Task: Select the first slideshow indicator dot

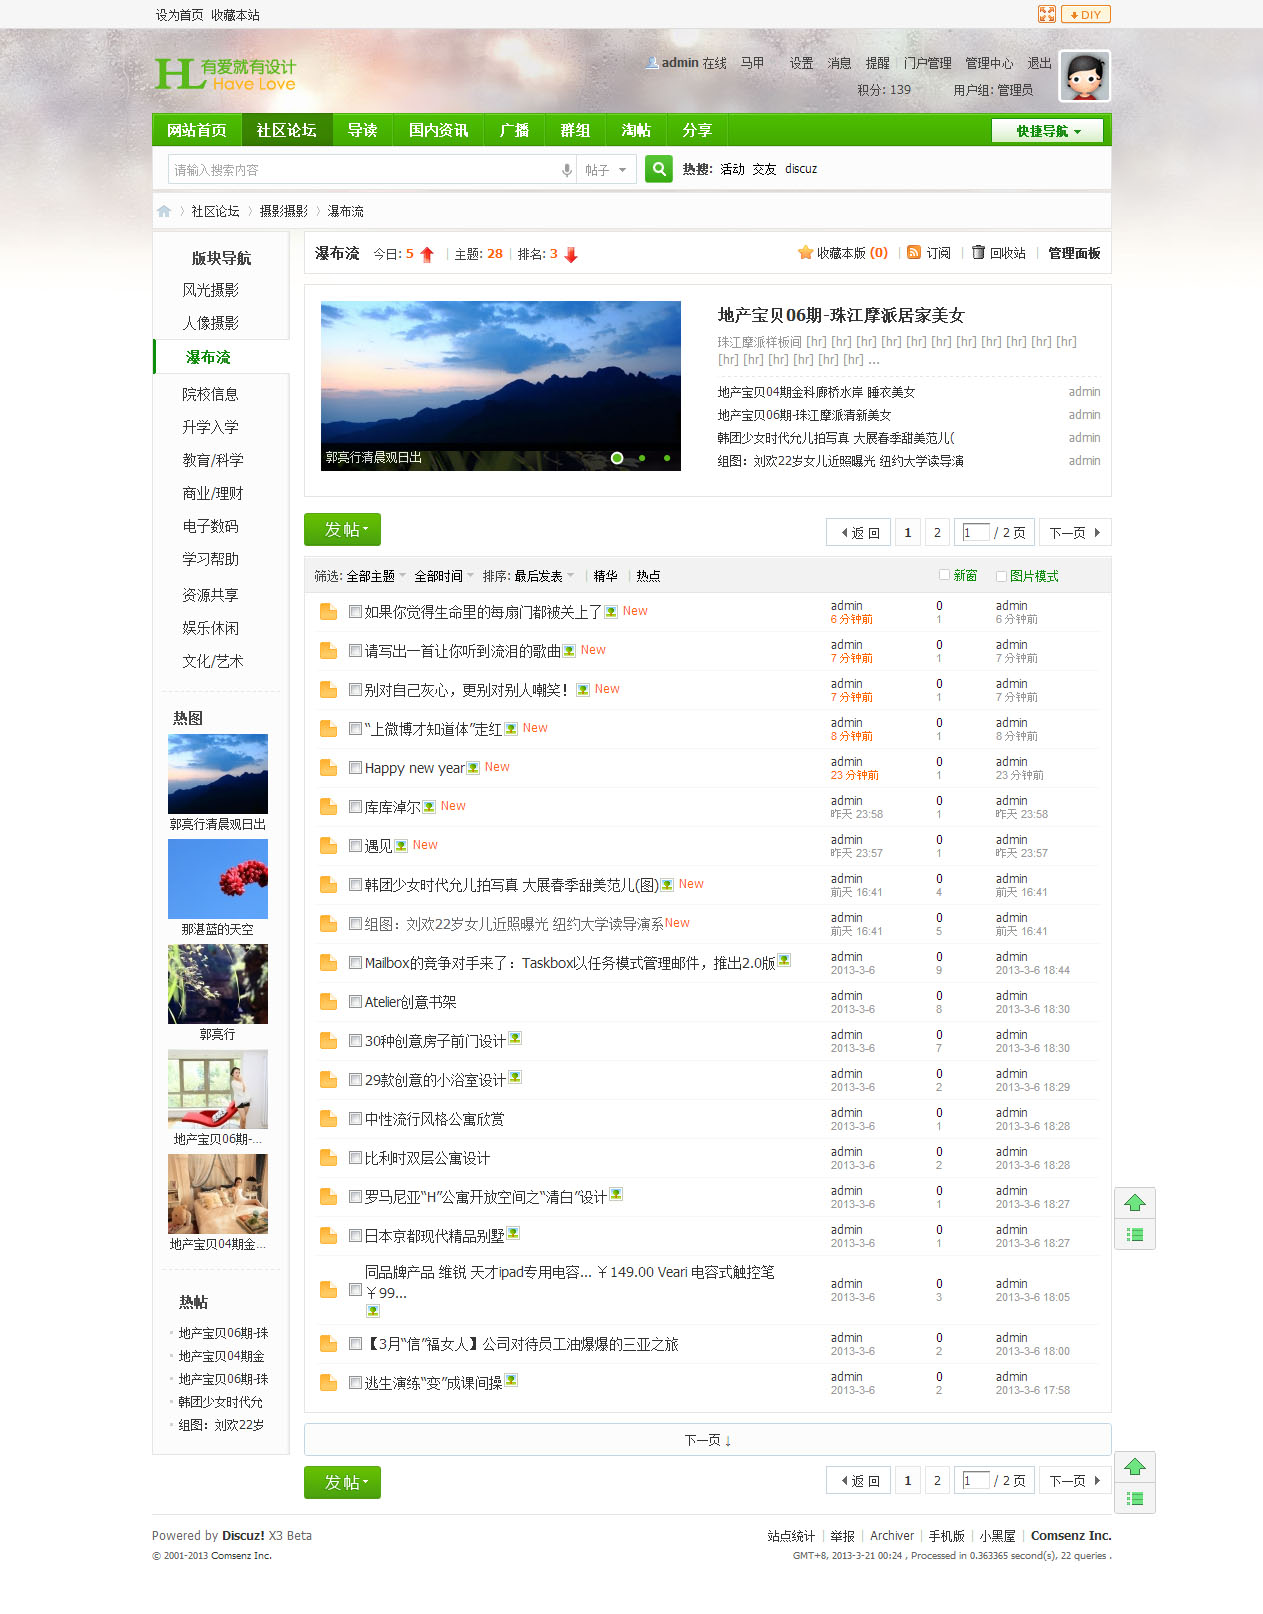Action: [x=617, y=458]
